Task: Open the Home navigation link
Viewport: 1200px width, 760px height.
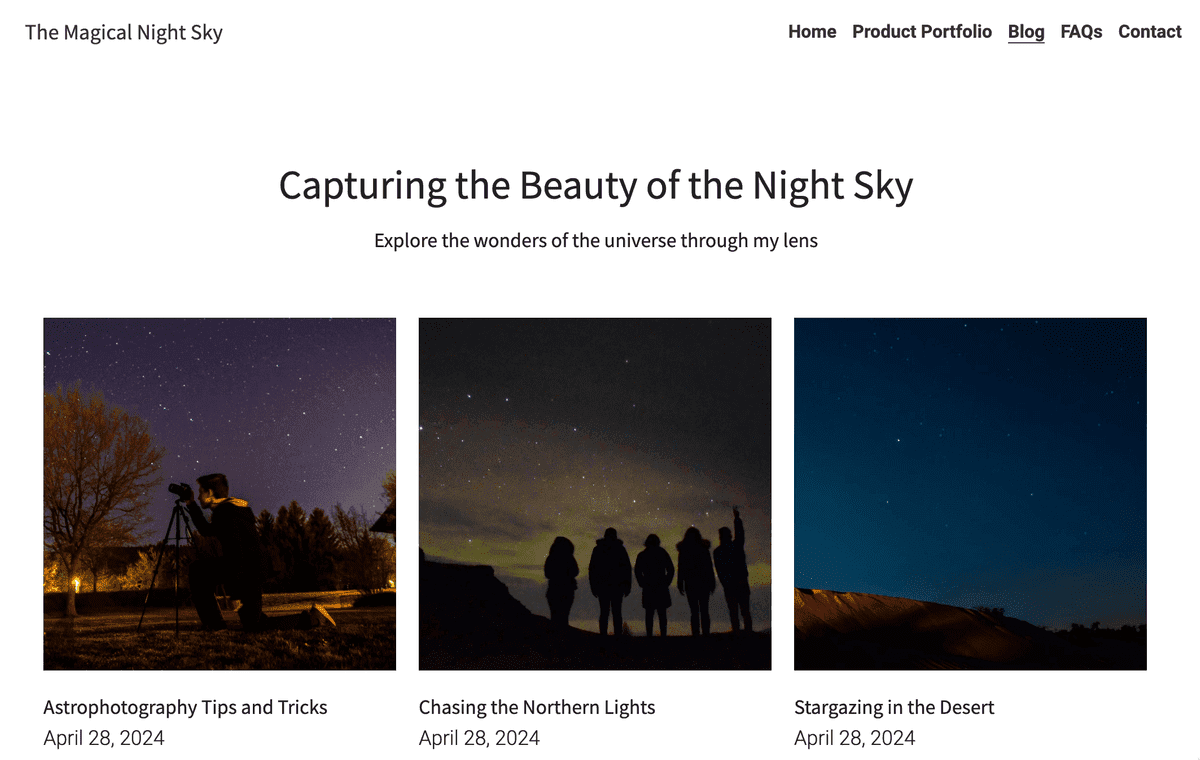Action: tap(811, 31)
